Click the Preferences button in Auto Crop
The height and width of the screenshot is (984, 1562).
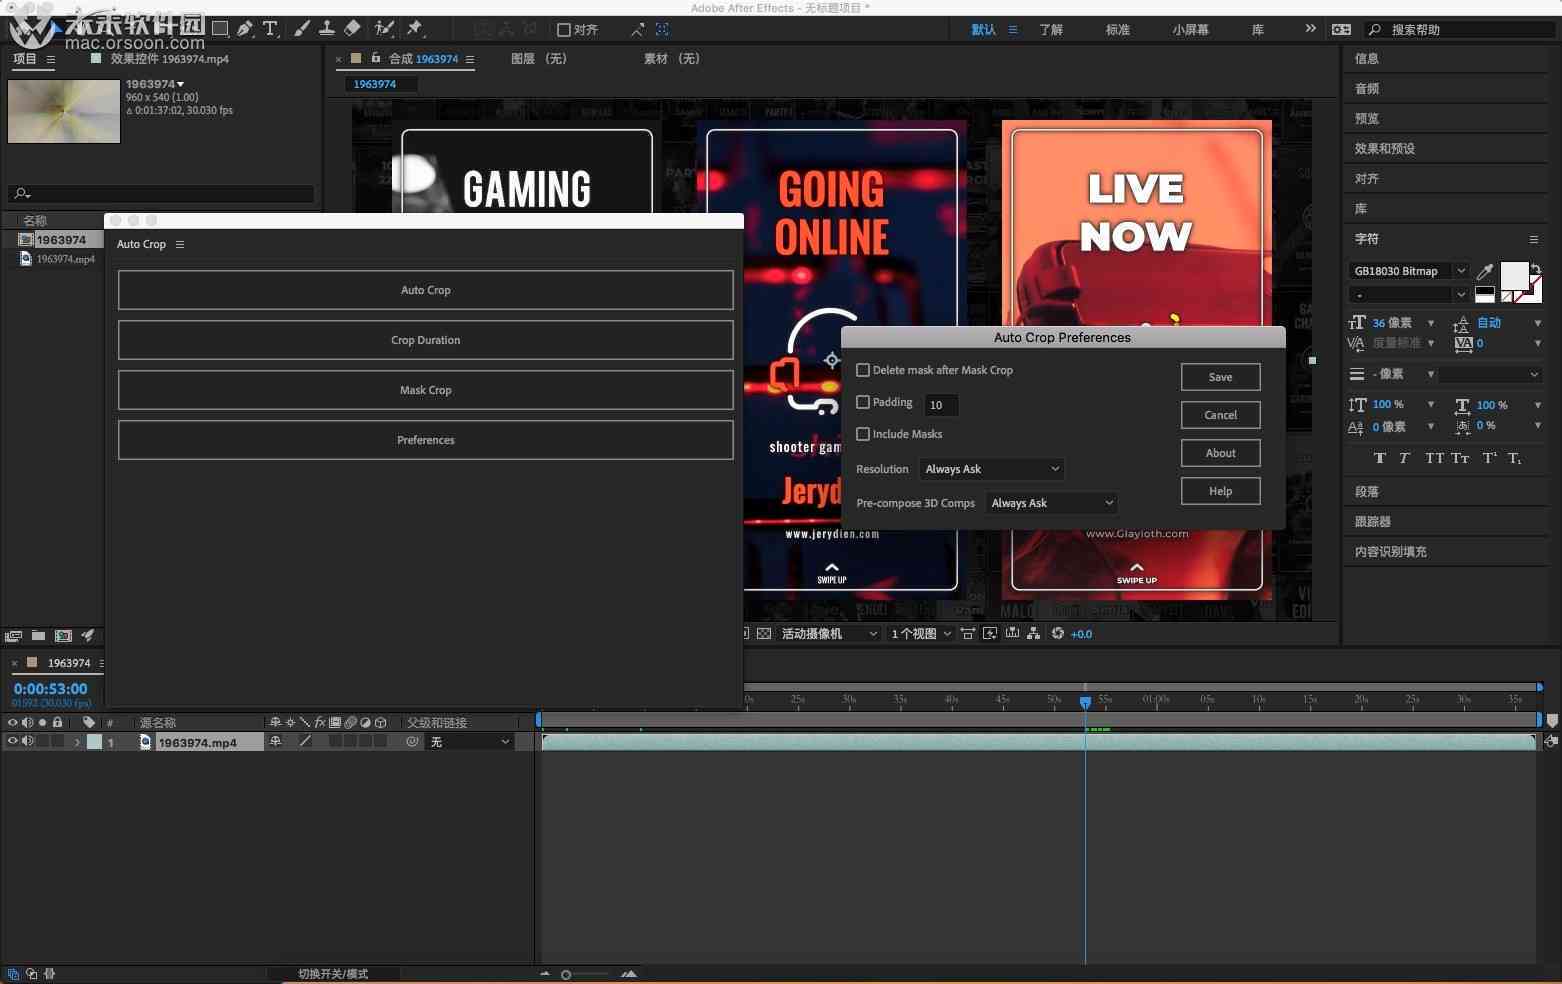(426, 440)
